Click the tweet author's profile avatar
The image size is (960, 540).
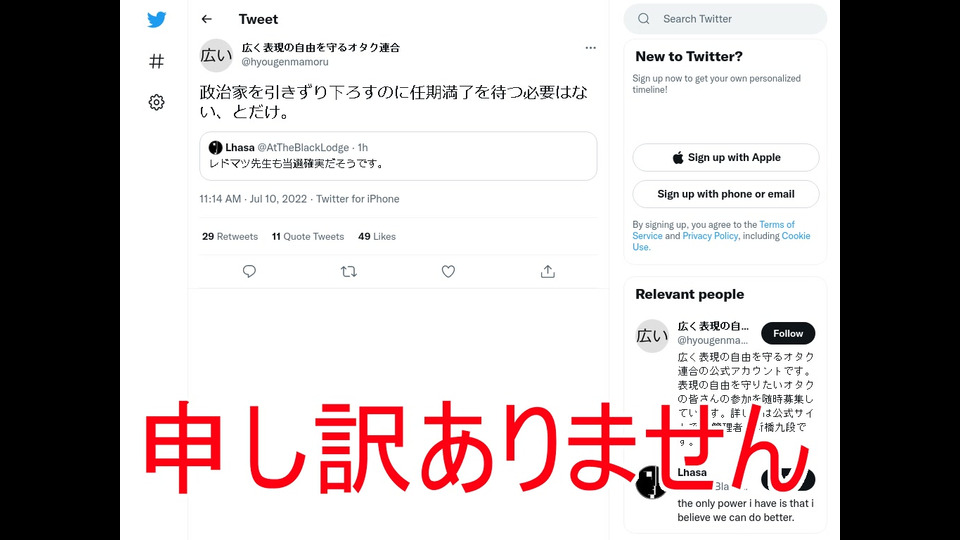[x=216, y=56]
